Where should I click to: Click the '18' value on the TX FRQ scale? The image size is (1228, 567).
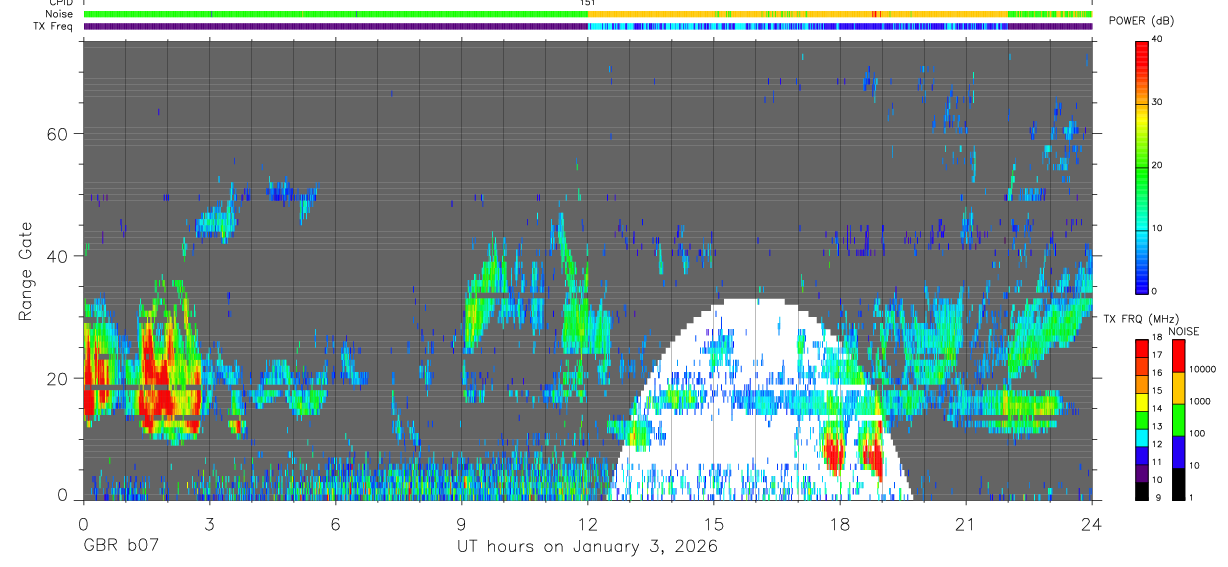[1157, 339]
